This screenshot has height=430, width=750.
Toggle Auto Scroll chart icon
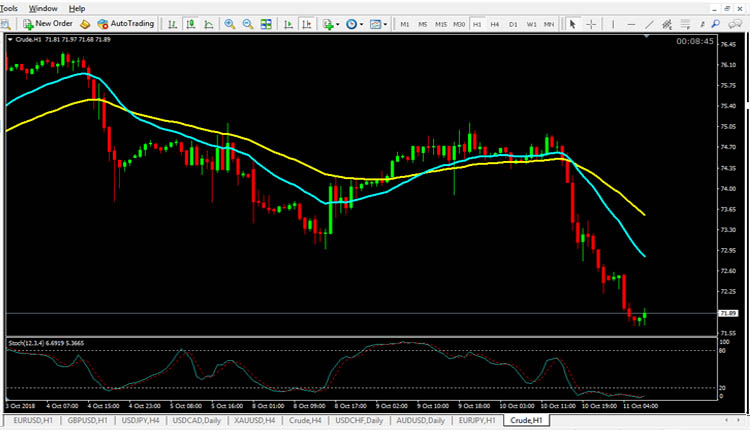click(x=288, y=24)
